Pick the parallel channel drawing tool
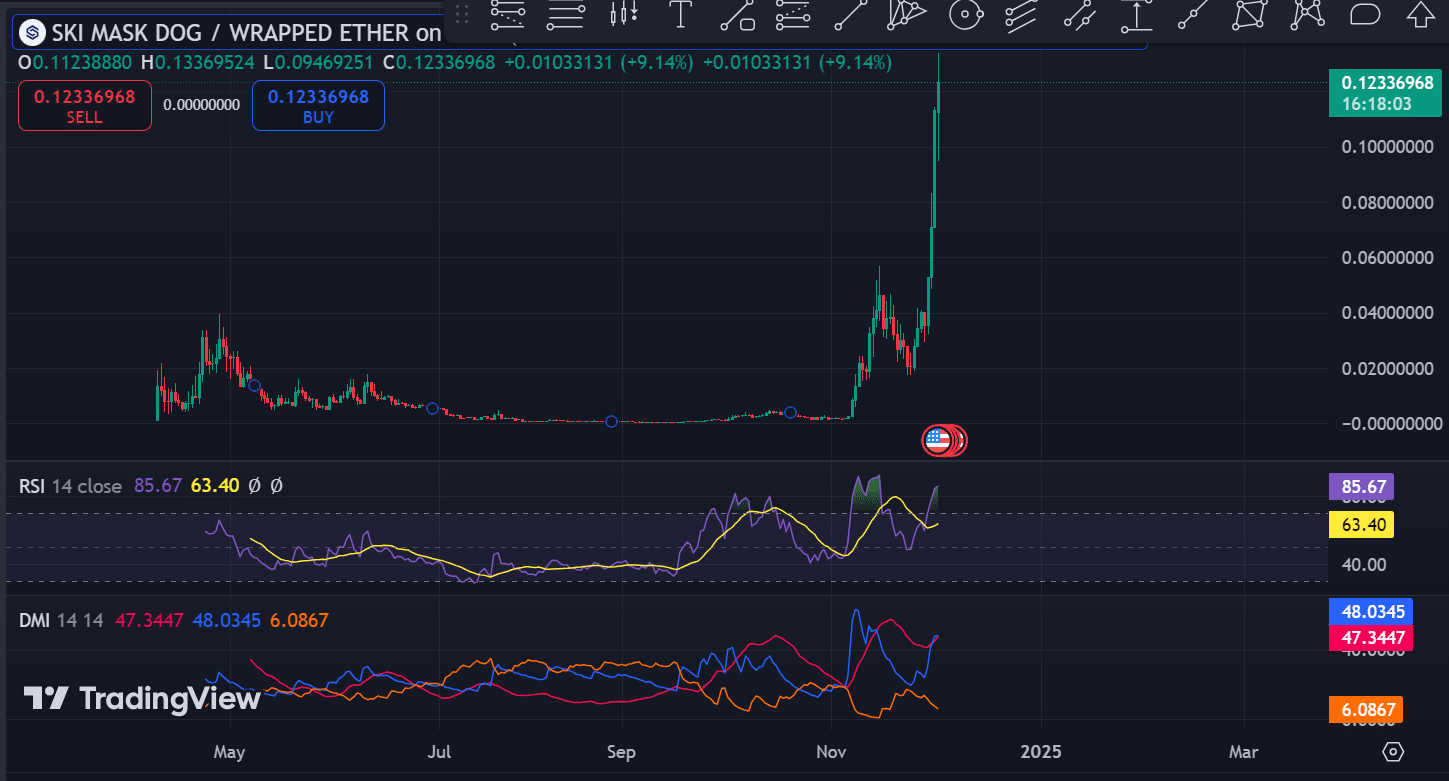This screenshot has width=1449, height=781. 1021,14
